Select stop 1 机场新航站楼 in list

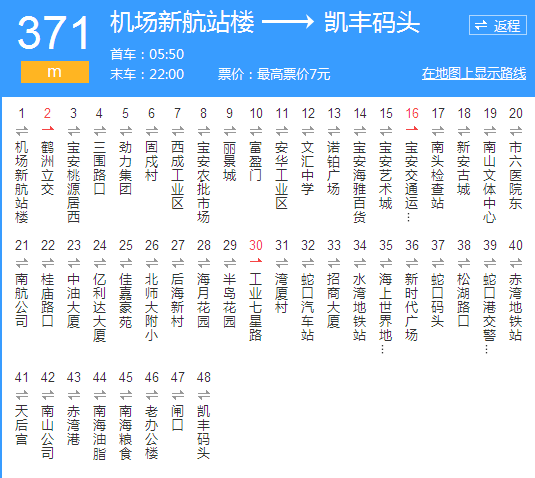pyautogui.click(x=21, y=182)
